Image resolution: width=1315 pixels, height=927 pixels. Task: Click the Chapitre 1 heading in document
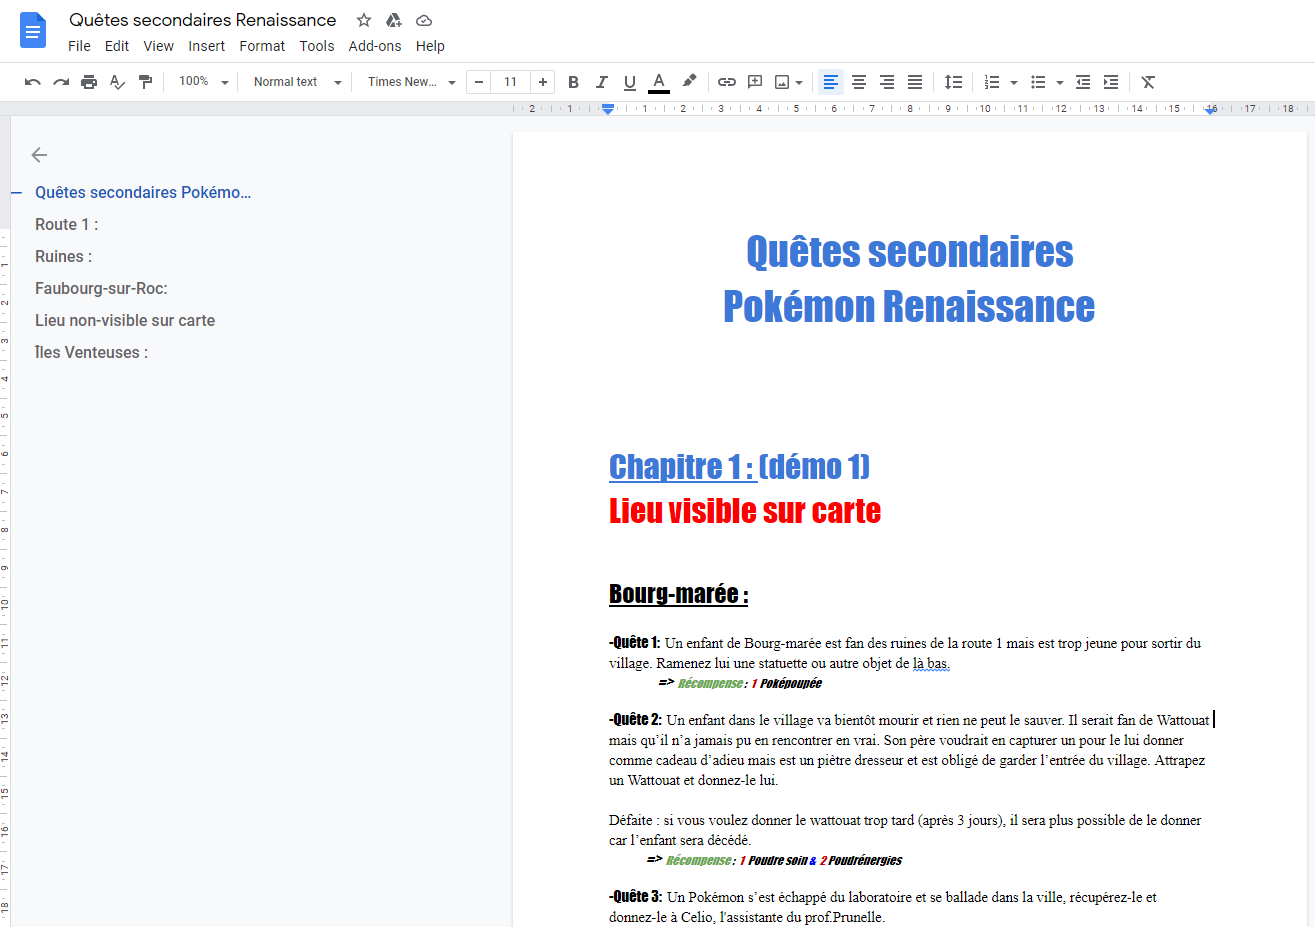pyautogui.click(x=739, y=466)
